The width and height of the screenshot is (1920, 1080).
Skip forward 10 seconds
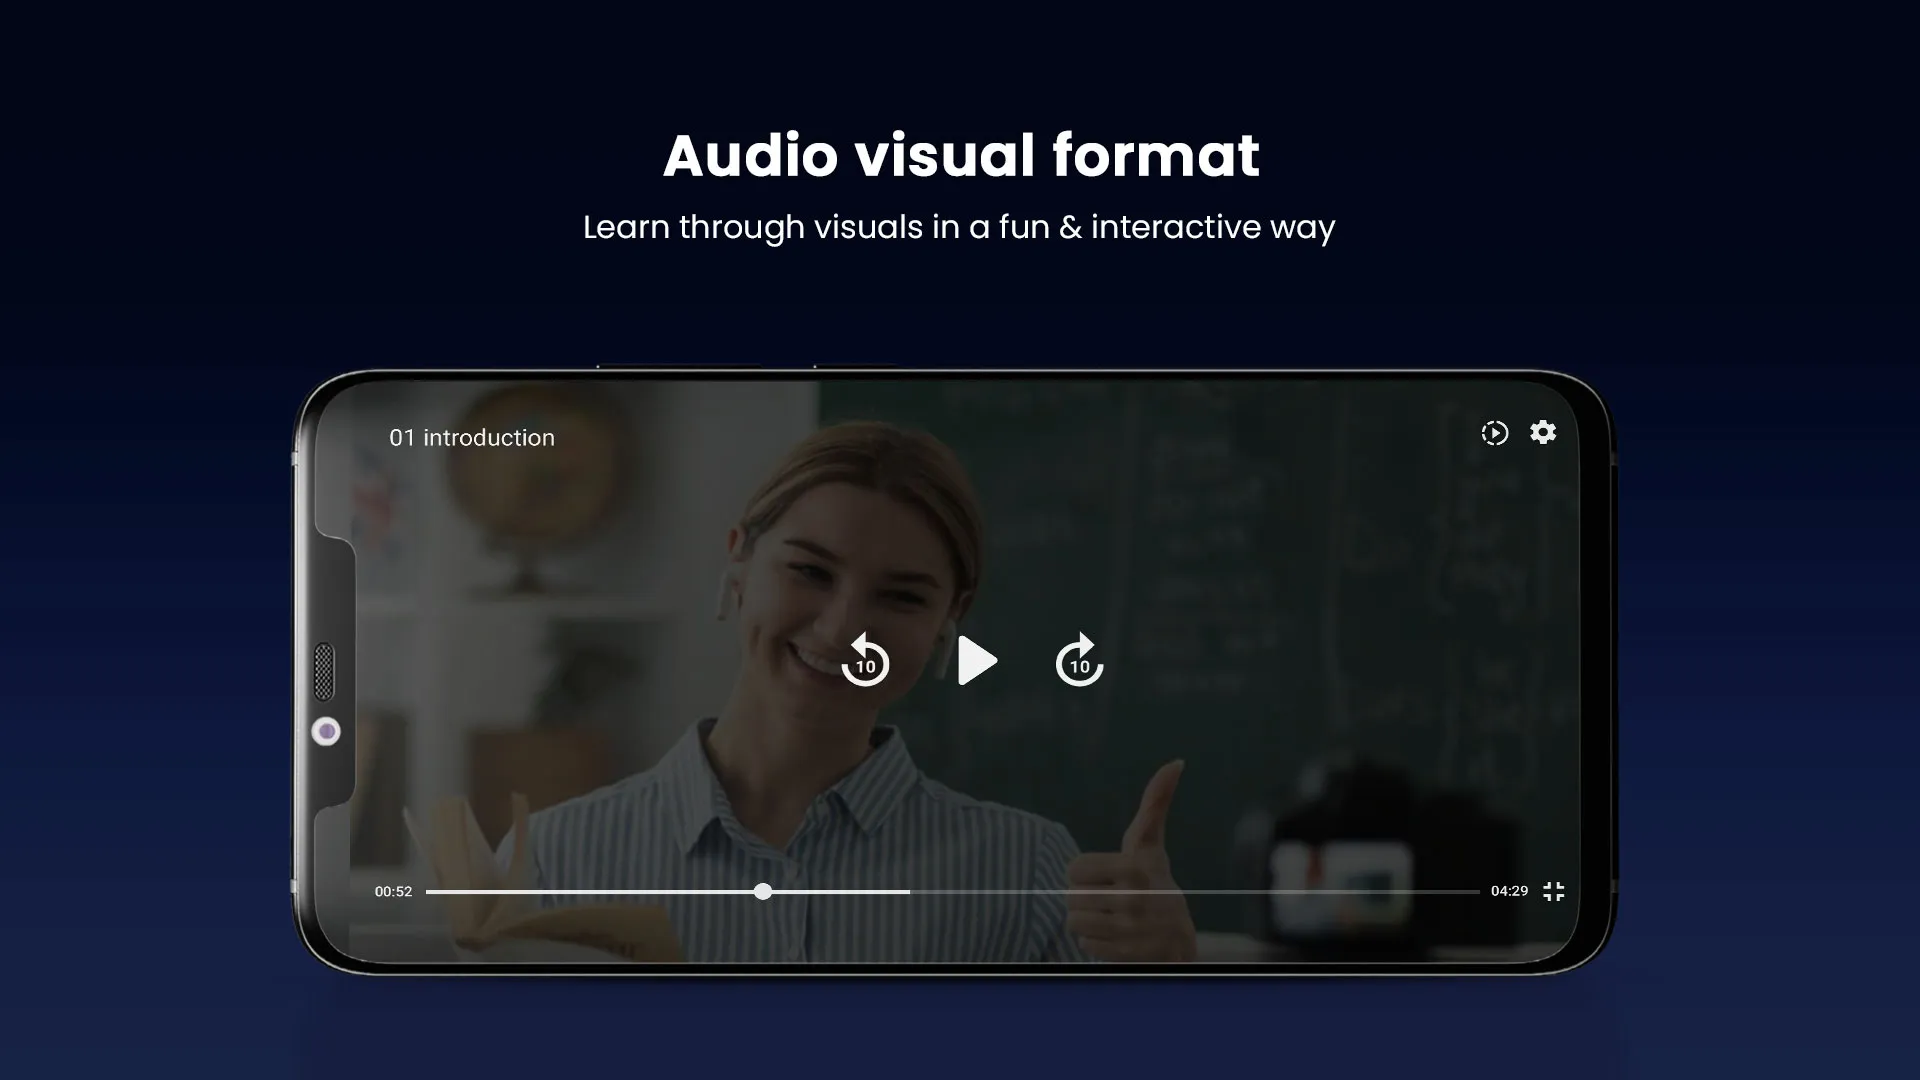[x=1079, y=660]
